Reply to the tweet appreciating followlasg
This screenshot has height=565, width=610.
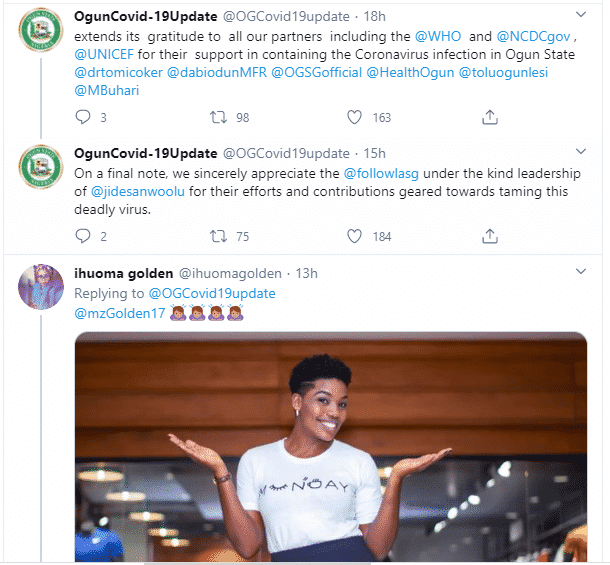[x=84, y=237]
